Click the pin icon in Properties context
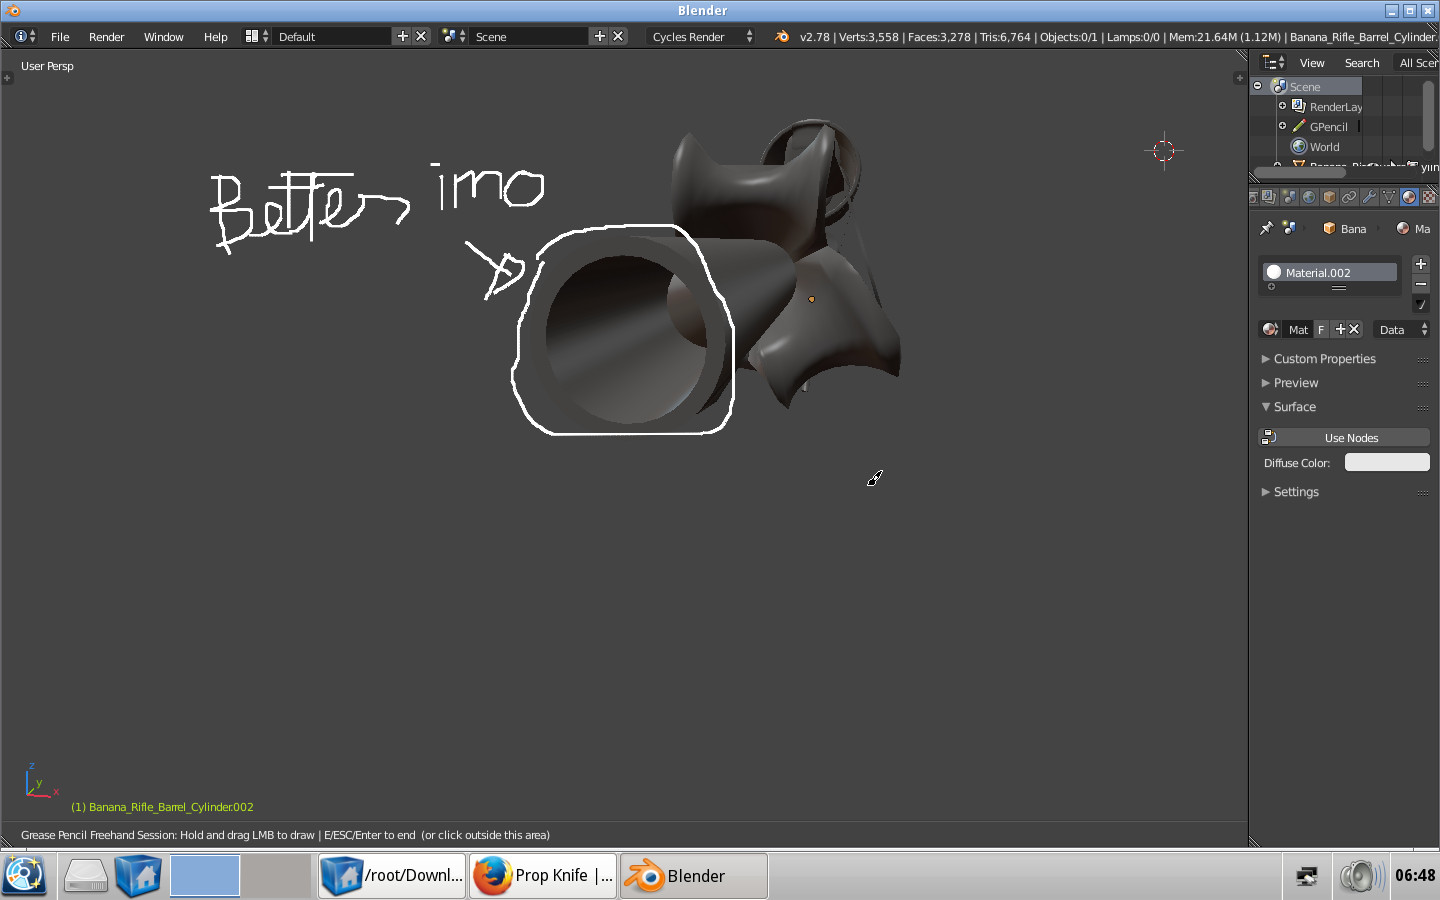 coord(1266,229)
